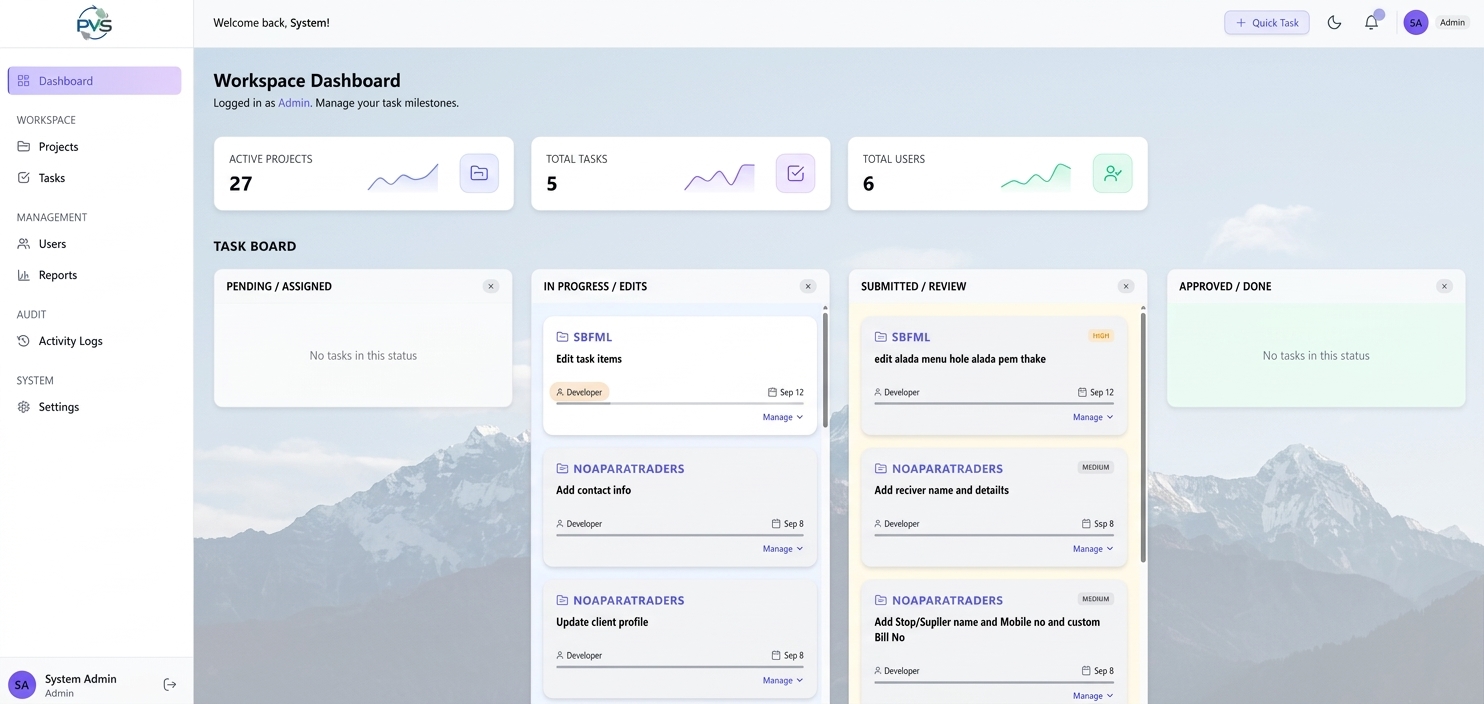Viewport: 1484px width, 704px height.
Task: Click progress bar on edit alada menu card
Action: pyautogui.click(x=994, y=404)
